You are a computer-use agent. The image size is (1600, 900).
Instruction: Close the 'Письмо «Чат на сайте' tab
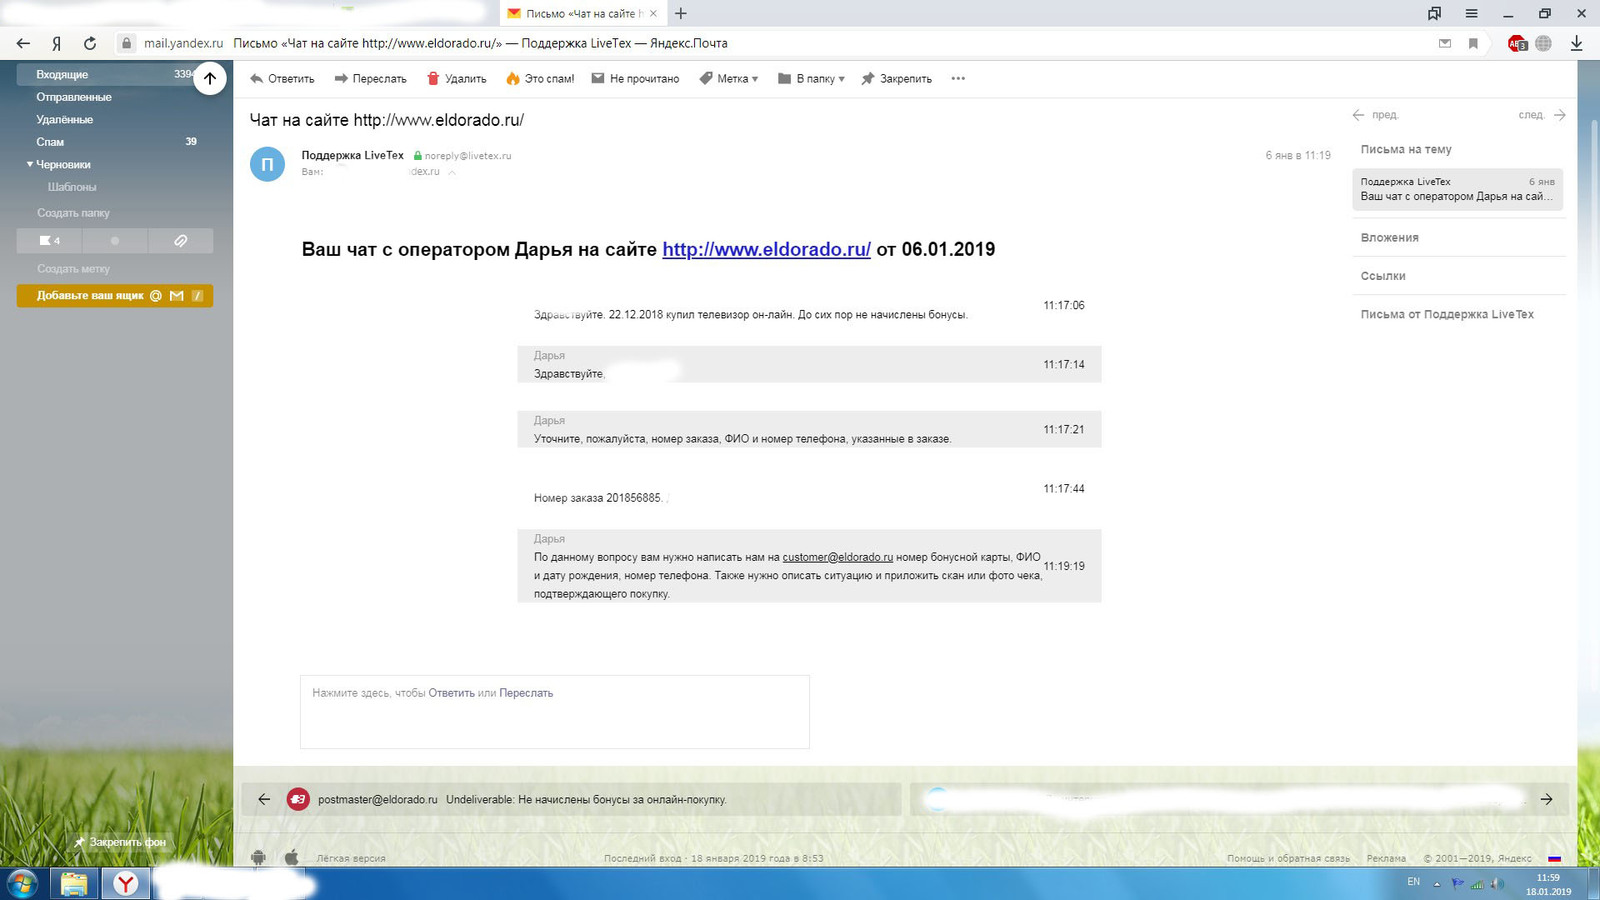[x=653, y=13]
